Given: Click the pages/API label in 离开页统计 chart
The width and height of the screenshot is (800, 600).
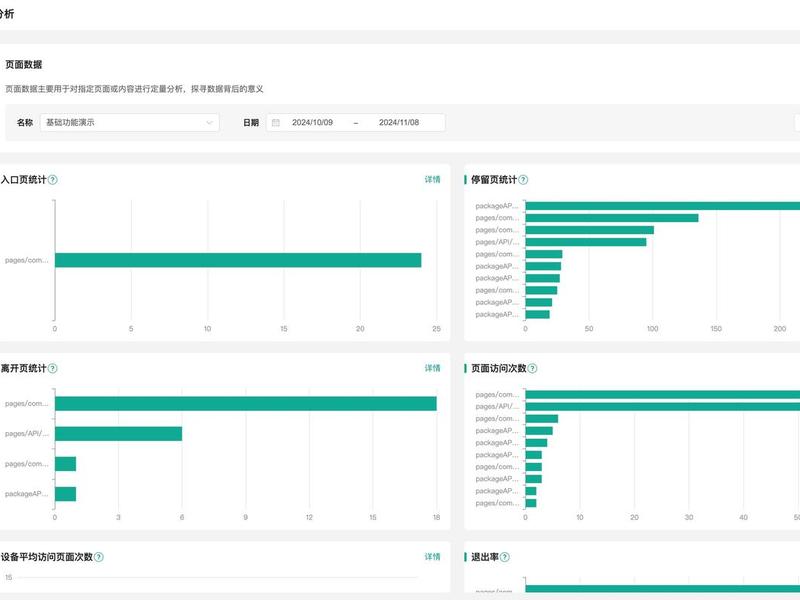Looking at the screenshot, I should (x=27, y=434).
